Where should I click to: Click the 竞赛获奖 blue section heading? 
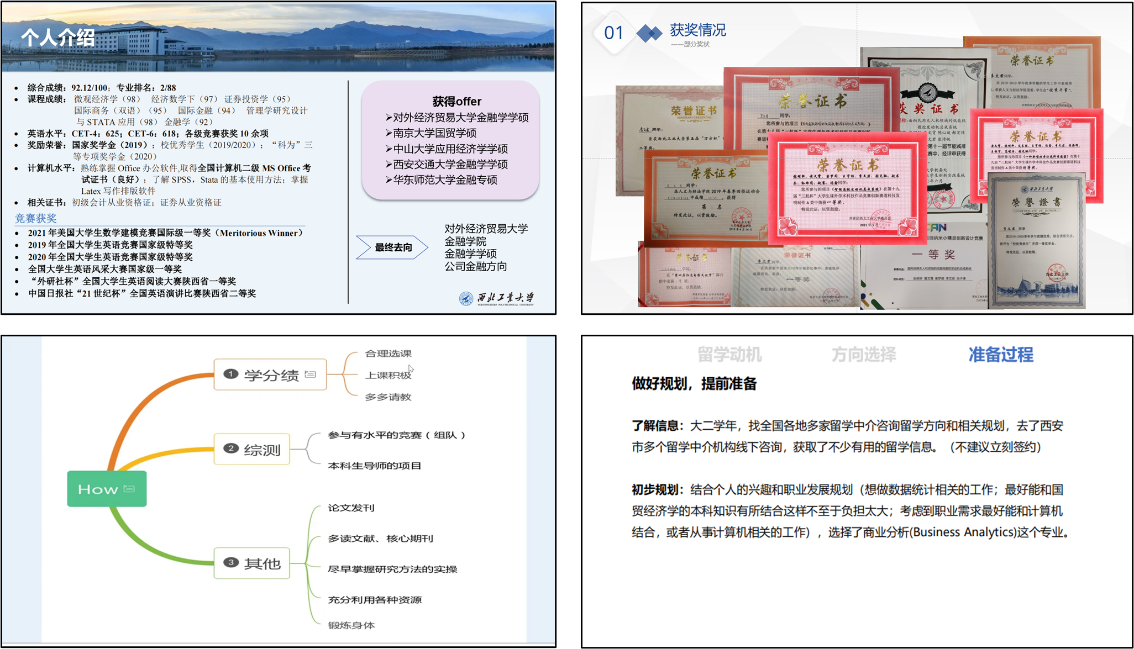35,218
